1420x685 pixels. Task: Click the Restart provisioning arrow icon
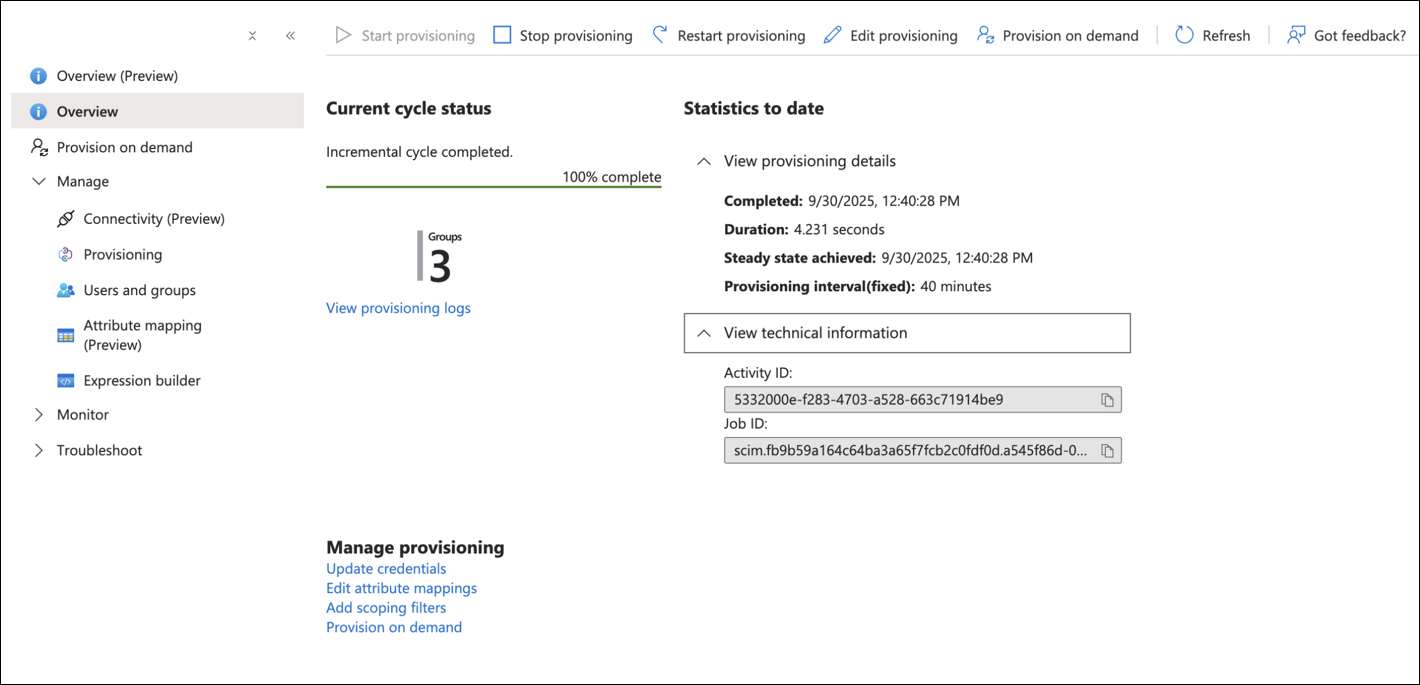click(x=660, y=35)
